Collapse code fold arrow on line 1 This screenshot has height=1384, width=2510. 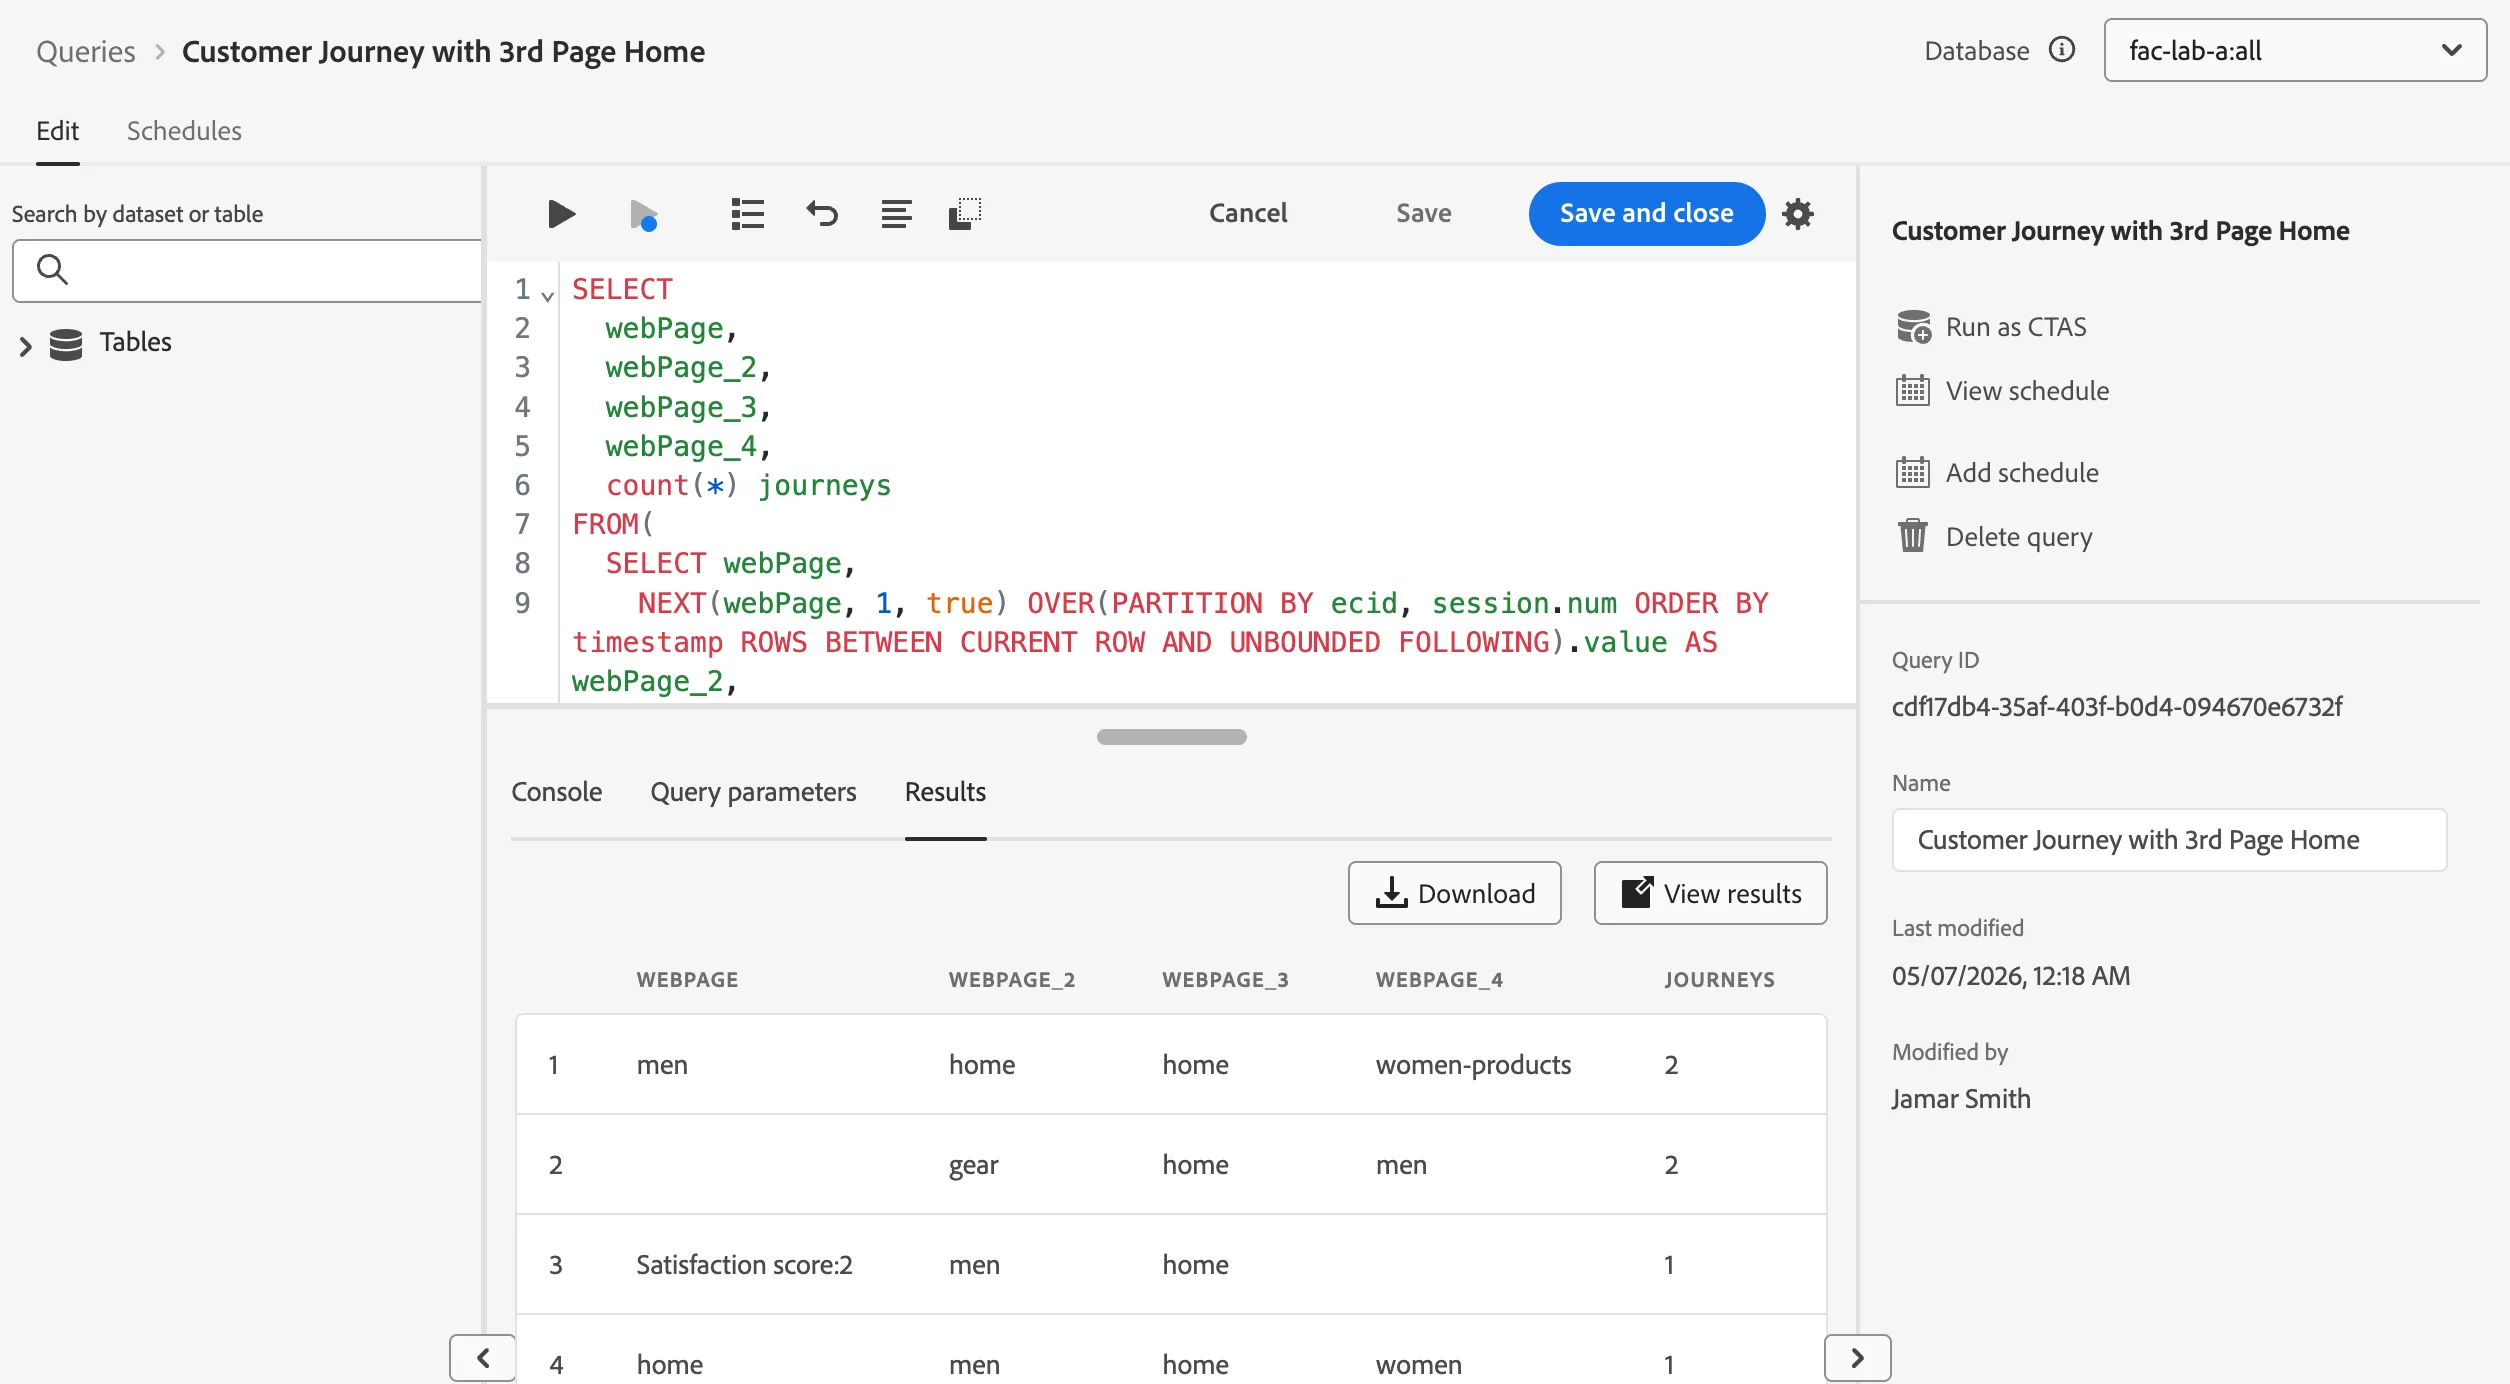coord(548,296)
